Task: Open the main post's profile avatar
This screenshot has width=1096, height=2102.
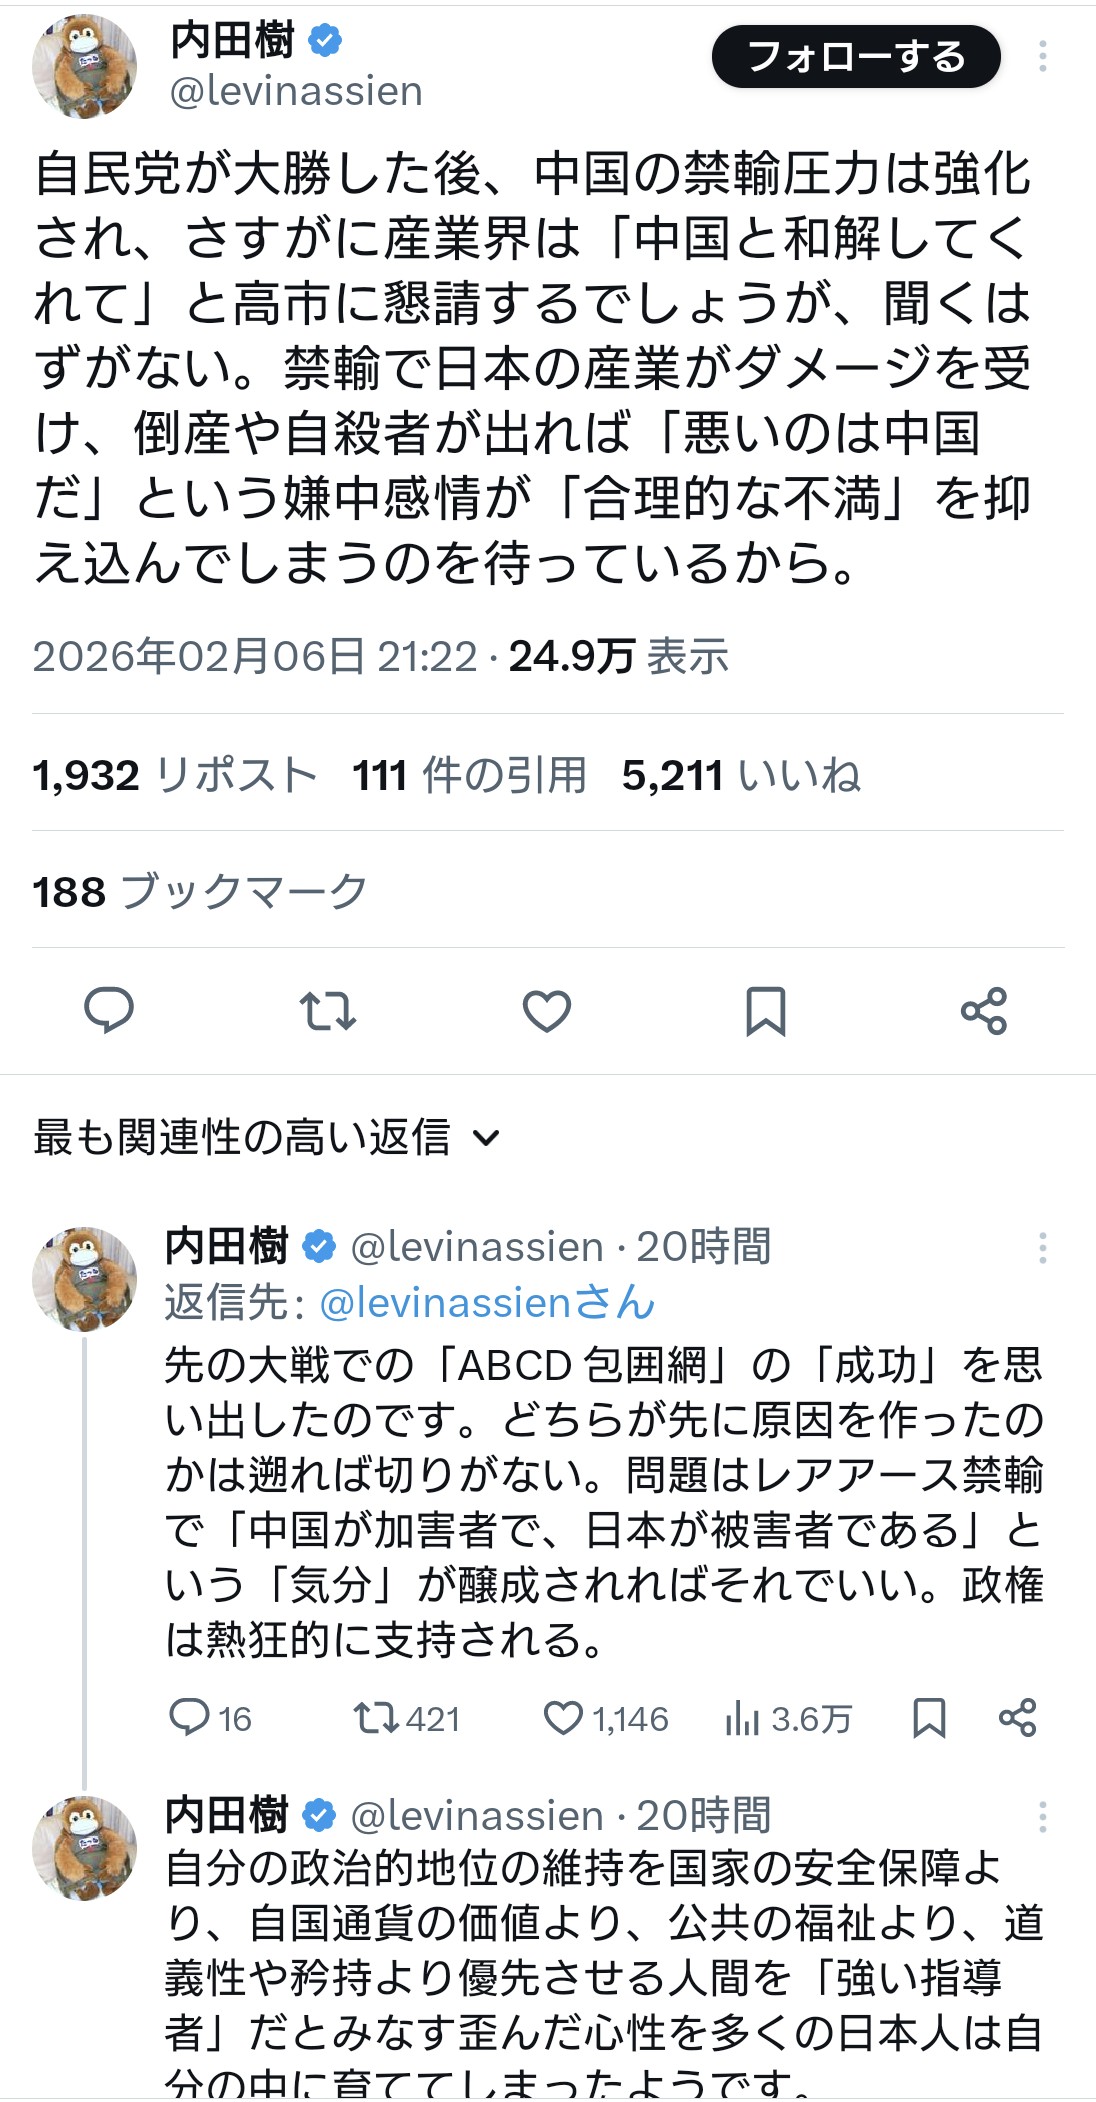Action: 84,67
